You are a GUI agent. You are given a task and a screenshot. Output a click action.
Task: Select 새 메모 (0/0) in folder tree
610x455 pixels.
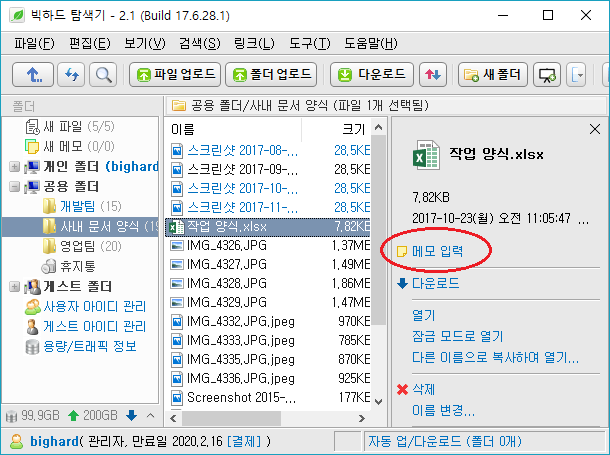(x=70, y=146)
